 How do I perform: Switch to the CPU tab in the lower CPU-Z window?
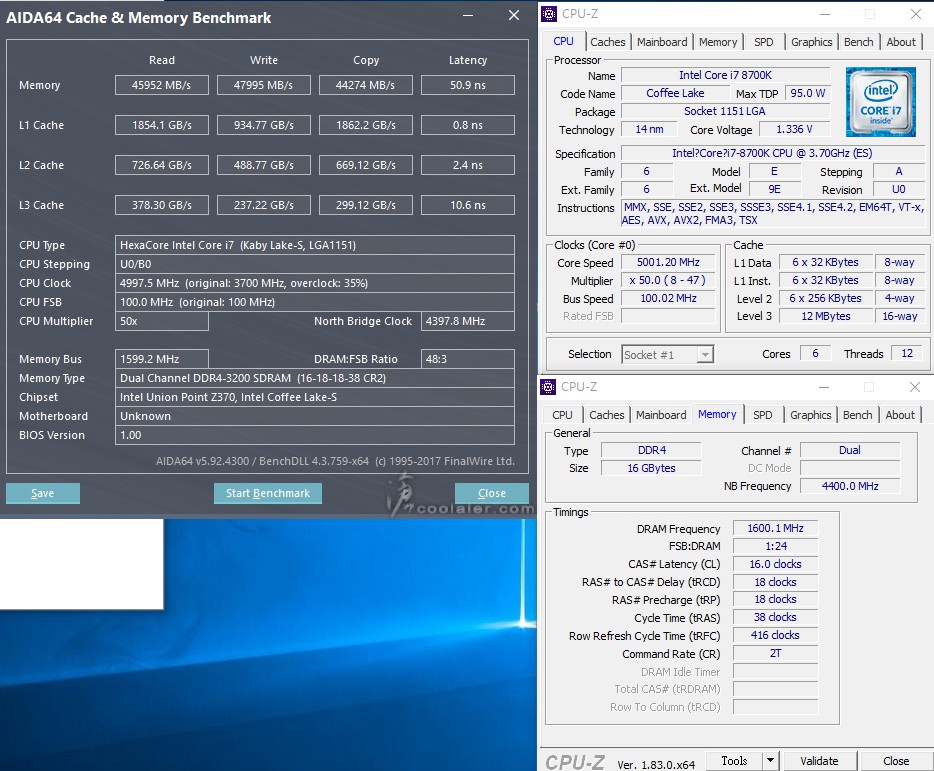click(562, 415)
